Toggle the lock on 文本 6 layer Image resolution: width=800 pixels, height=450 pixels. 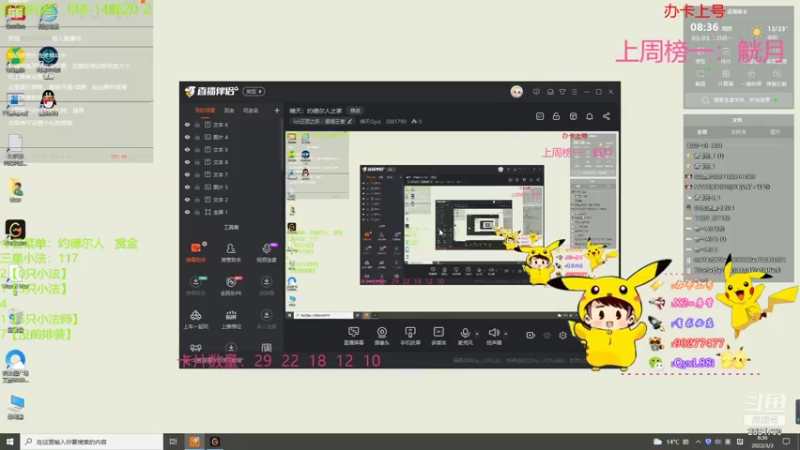197,124
